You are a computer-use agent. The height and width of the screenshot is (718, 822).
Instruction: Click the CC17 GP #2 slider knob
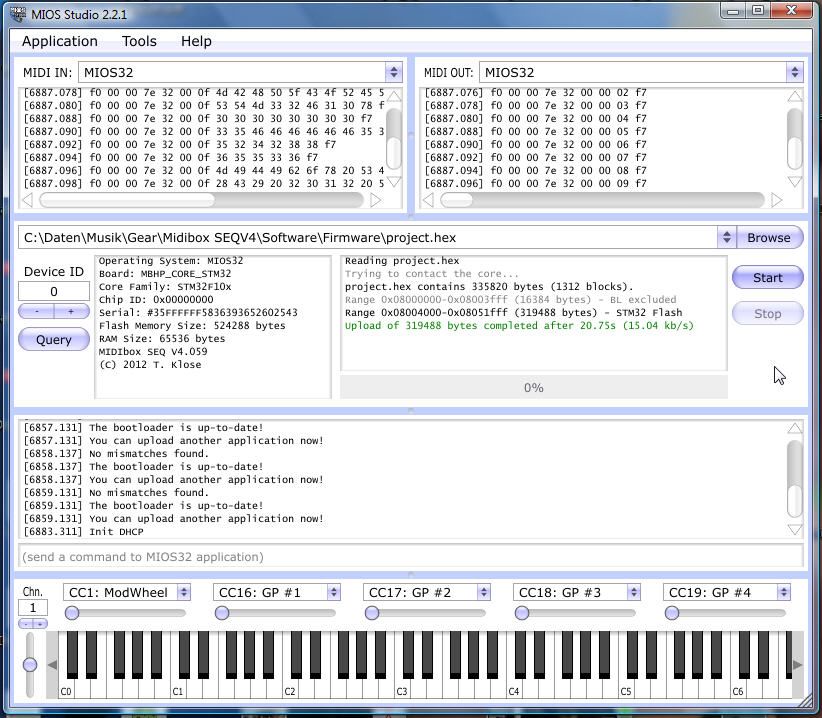point(372,613)
